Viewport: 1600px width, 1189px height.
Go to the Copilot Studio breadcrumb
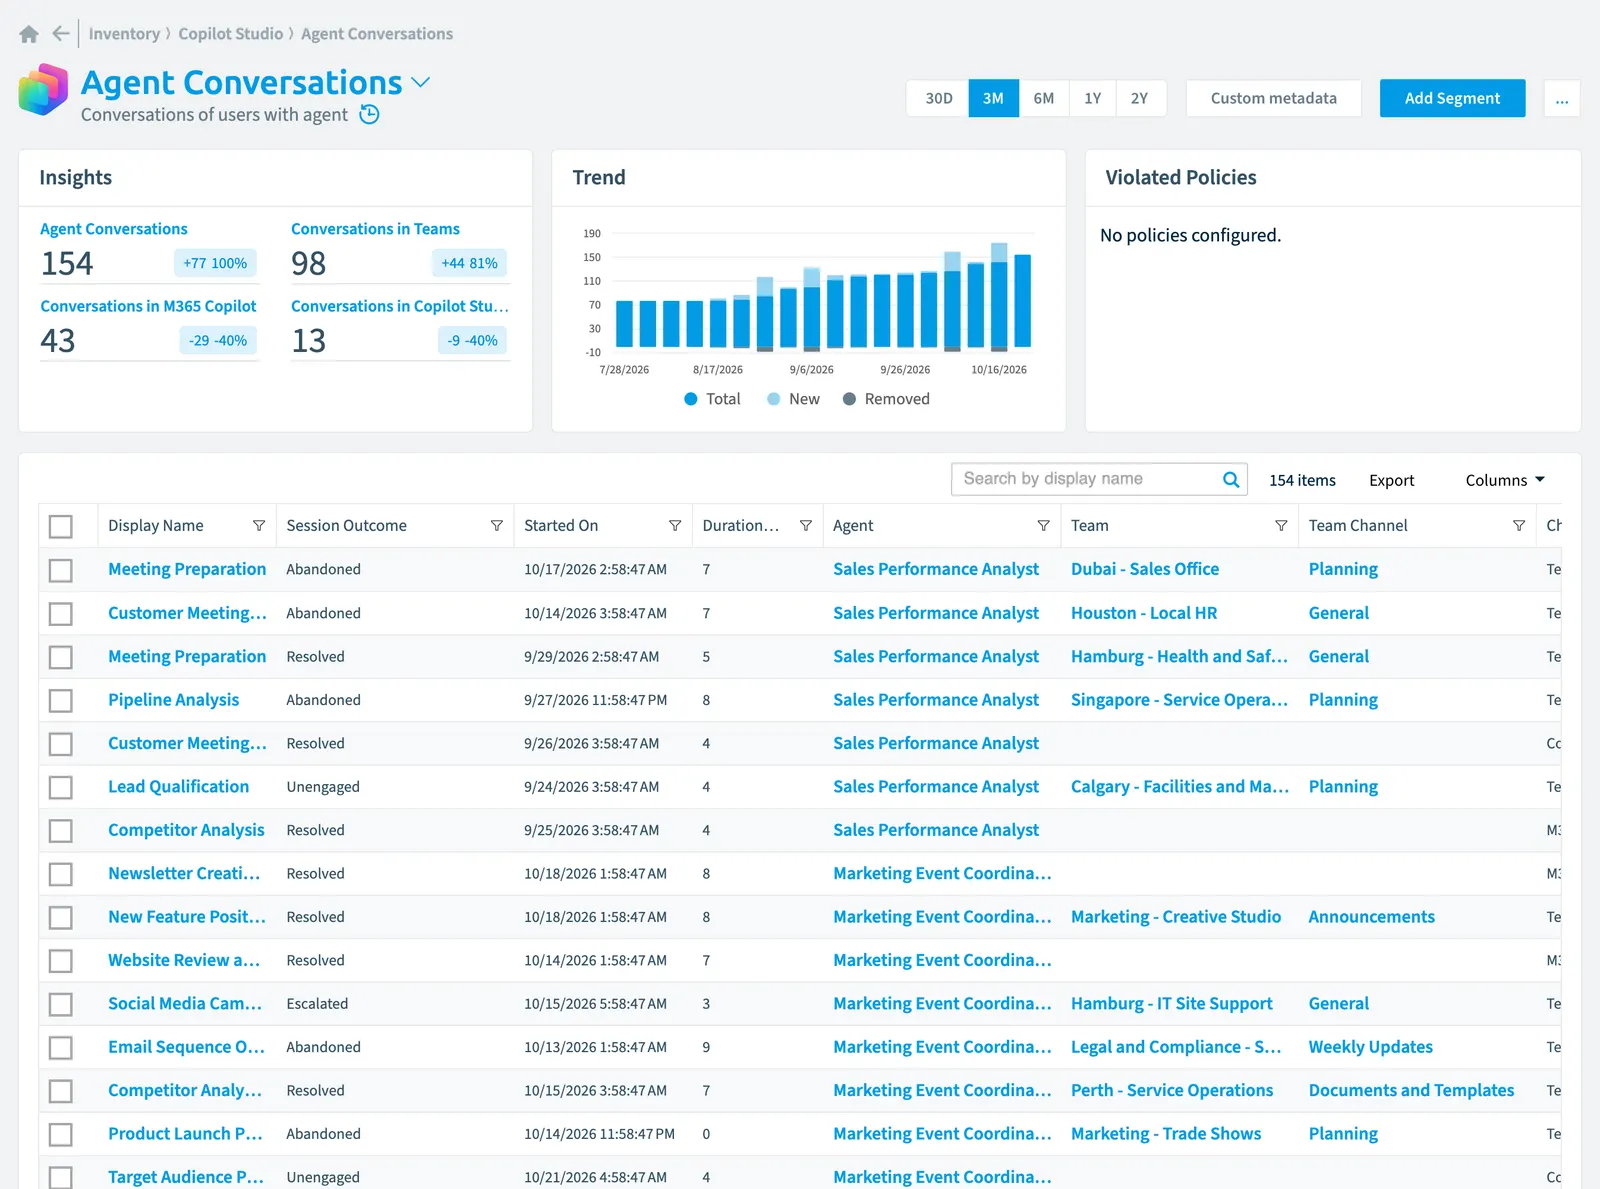pyautogui.click(x=230, y=34)
